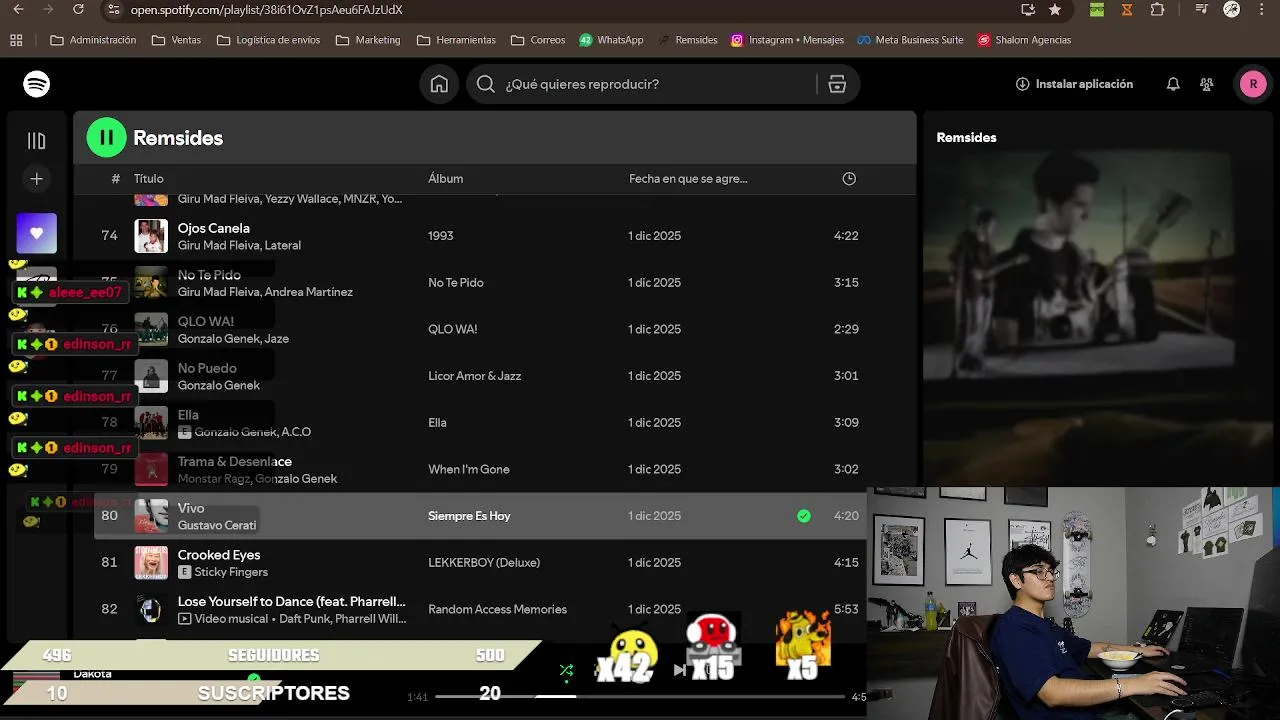The width and height of the screenshot is (1280, 720).
Task: Open Instagram • Mensajes bookmark
Action: click(x=787, y=40)
